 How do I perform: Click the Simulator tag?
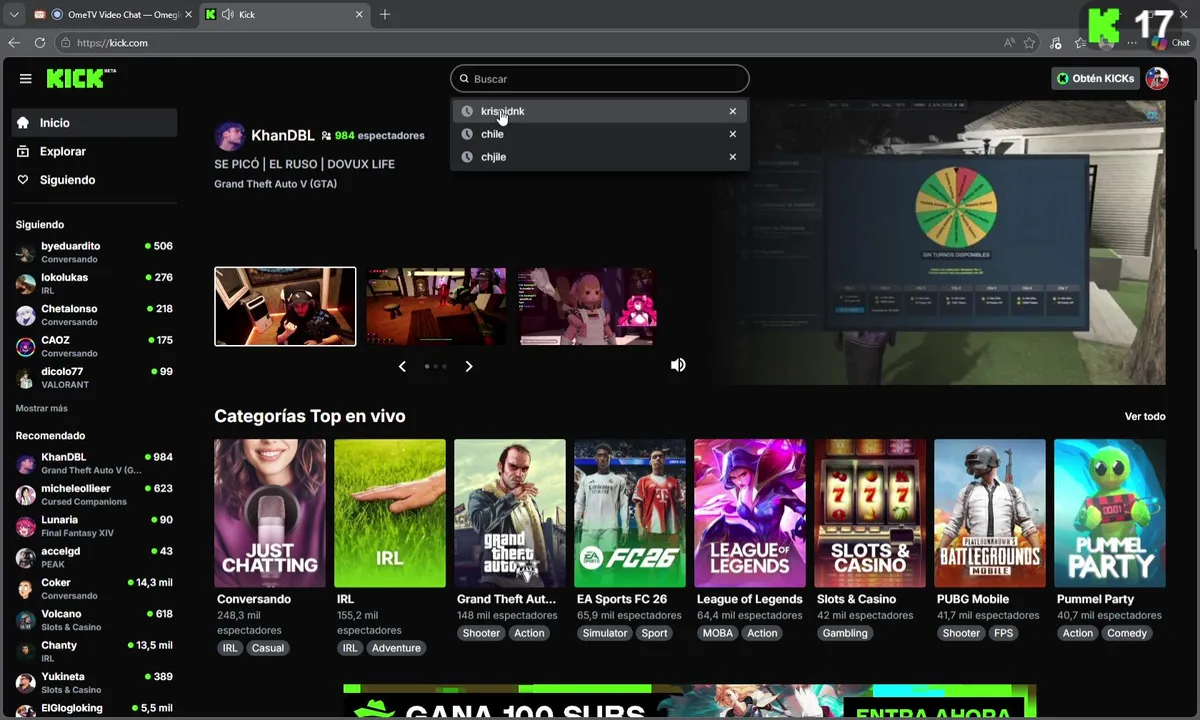[605, 633]
